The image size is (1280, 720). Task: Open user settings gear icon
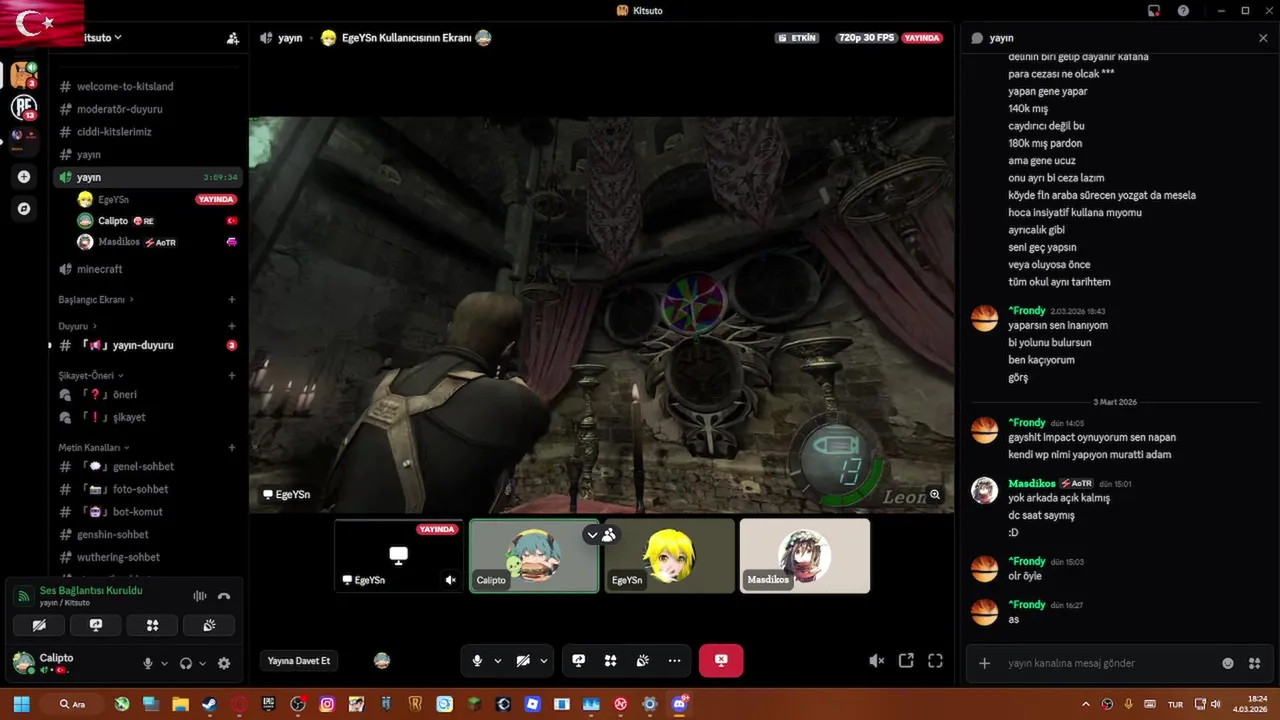coord(224,663)
